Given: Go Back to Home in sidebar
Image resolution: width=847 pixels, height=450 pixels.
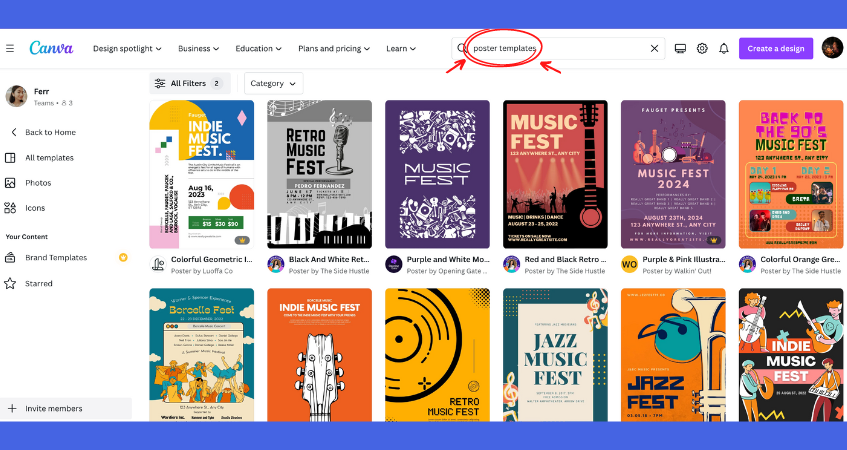Looking at the screenshot, I should (50, 132).
